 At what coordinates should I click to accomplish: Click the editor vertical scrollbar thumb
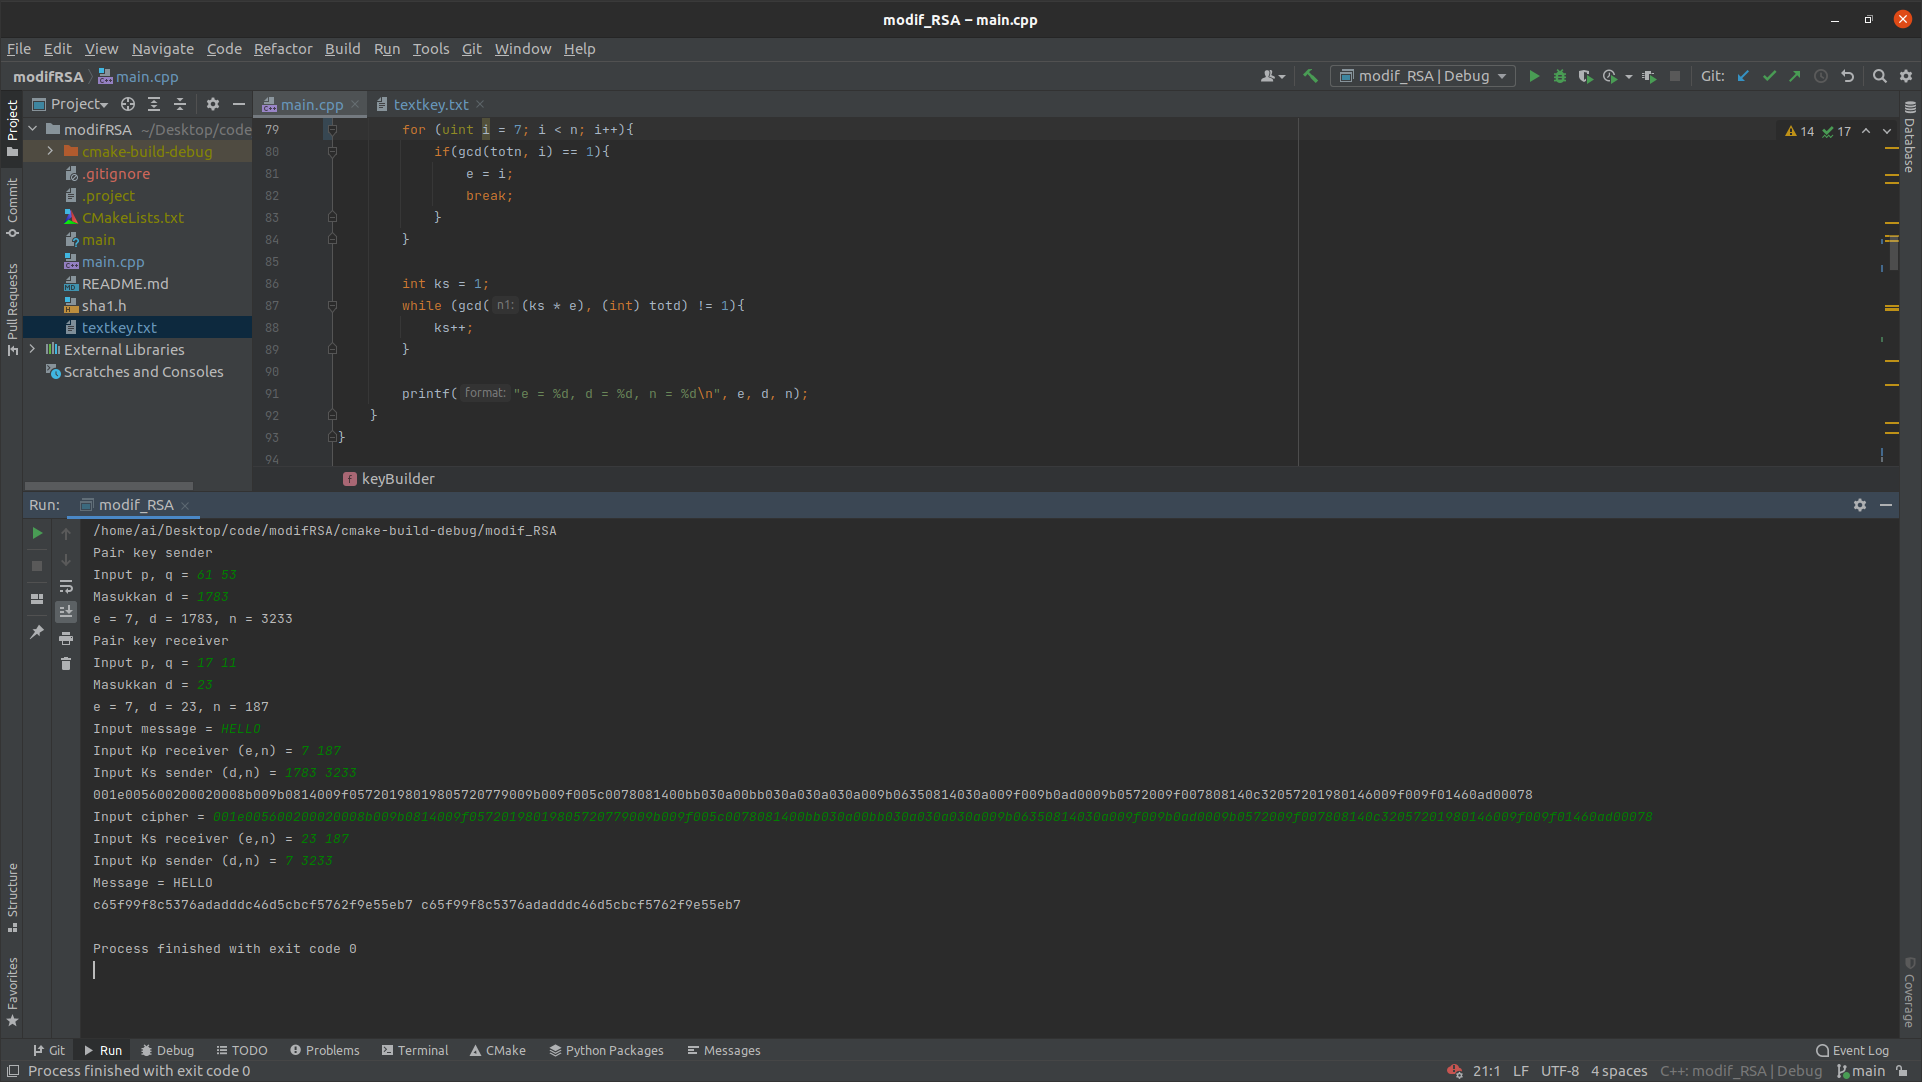coord(1892,254)
